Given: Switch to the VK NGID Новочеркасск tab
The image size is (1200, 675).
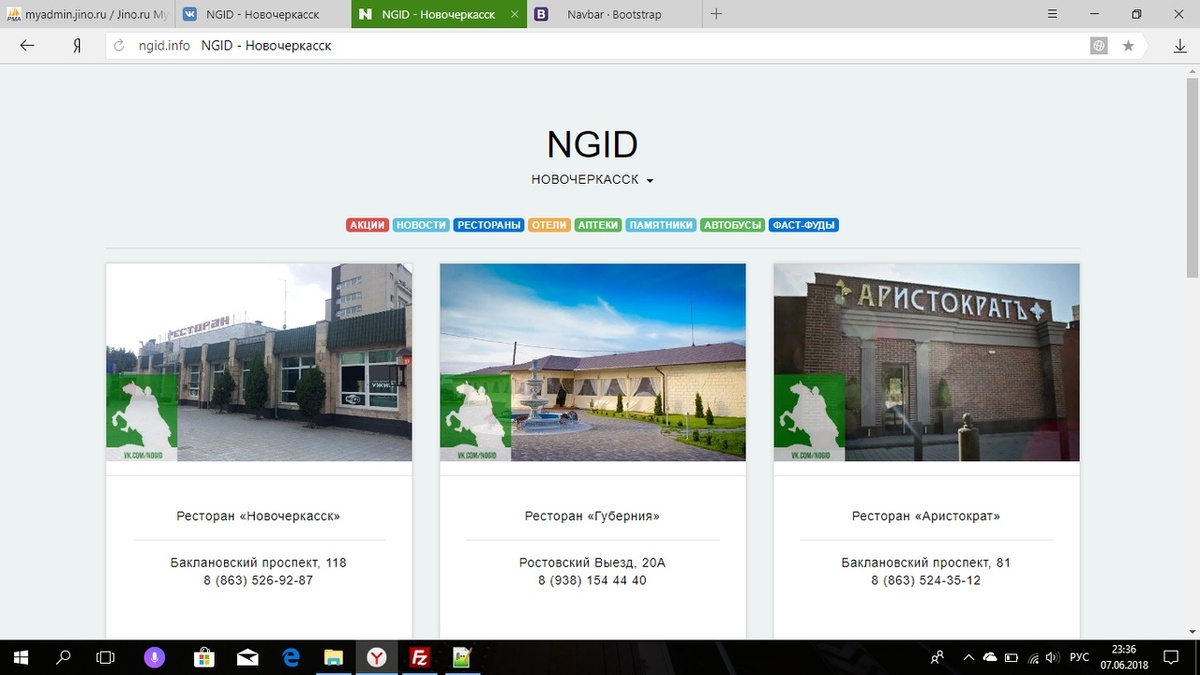Looking at the screenshot, I should pos(263,15).
